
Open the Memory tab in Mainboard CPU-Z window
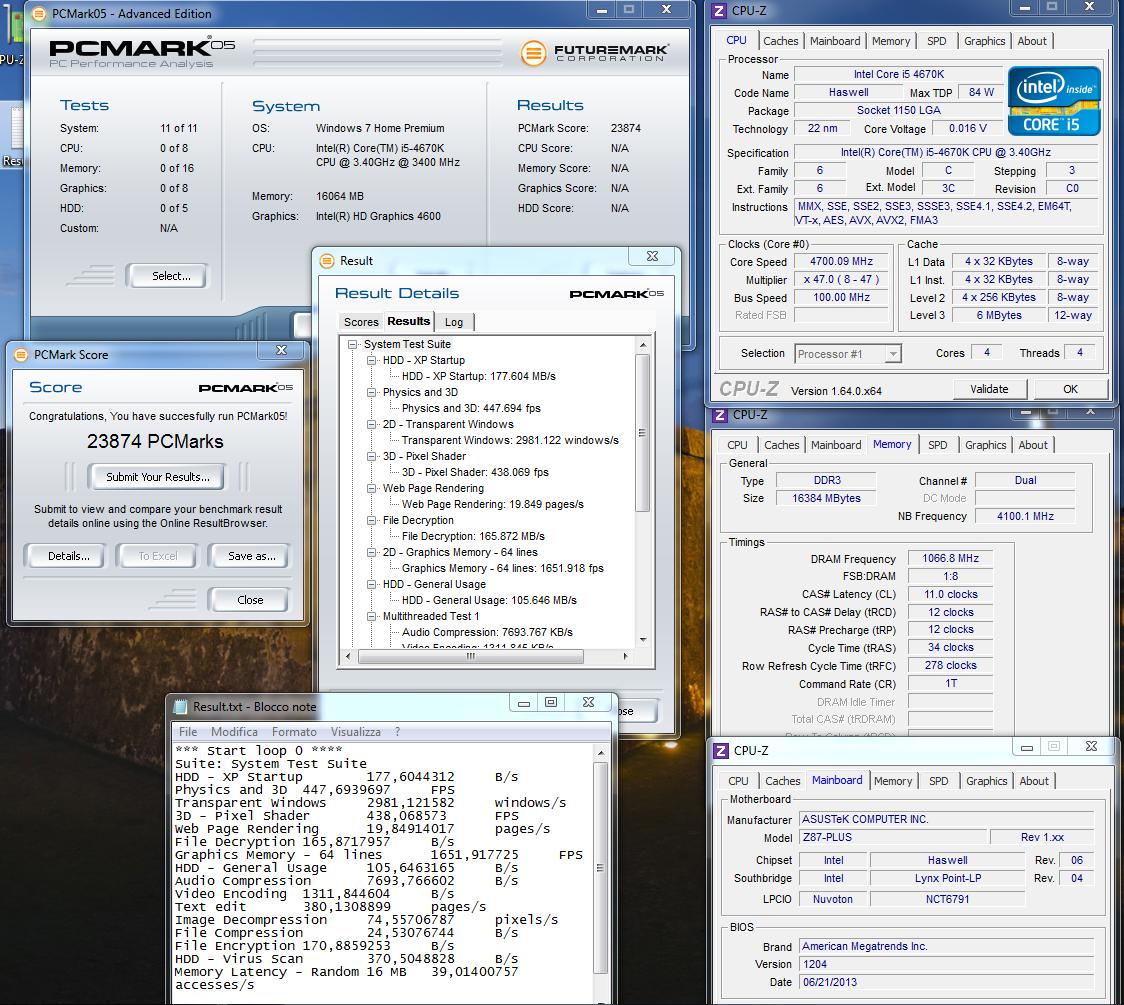[893, 781]
